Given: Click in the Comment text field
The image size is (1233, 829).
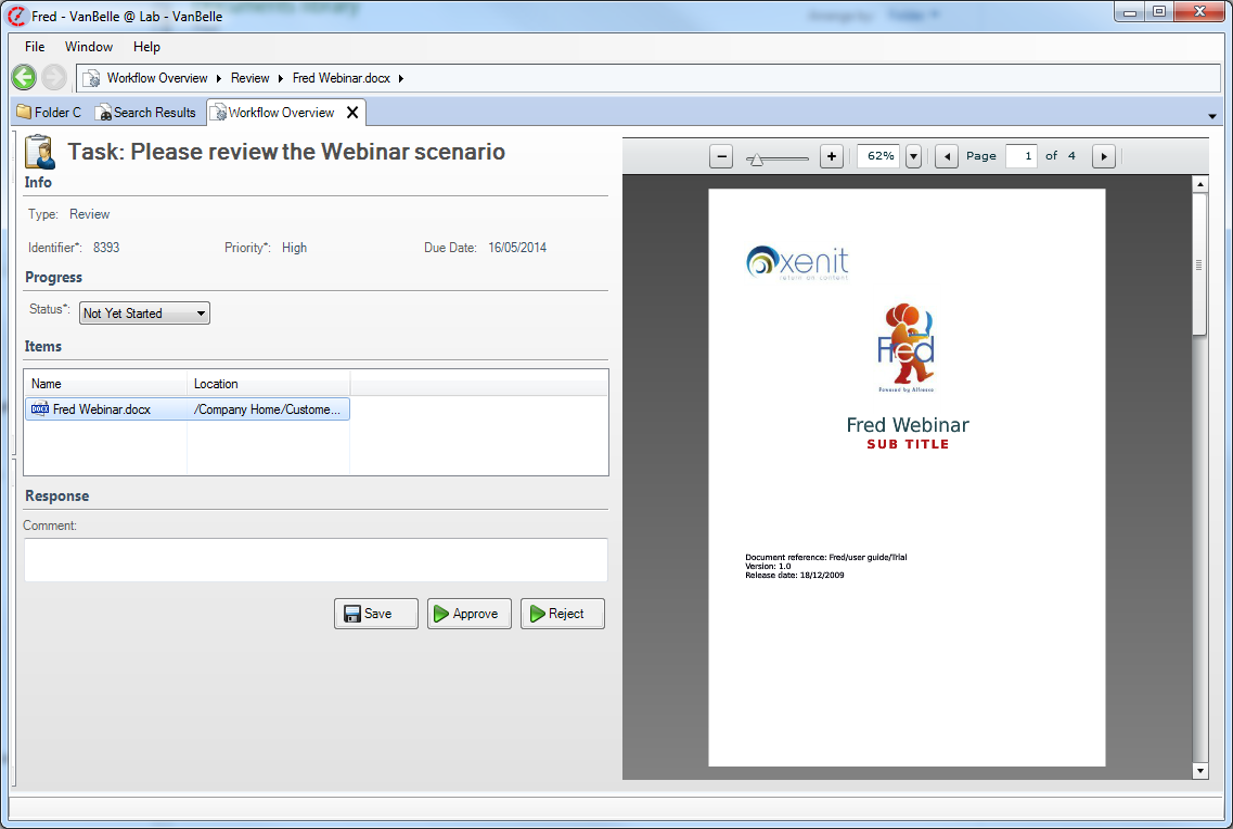Looking at the screenshot, I should point(315,559).
